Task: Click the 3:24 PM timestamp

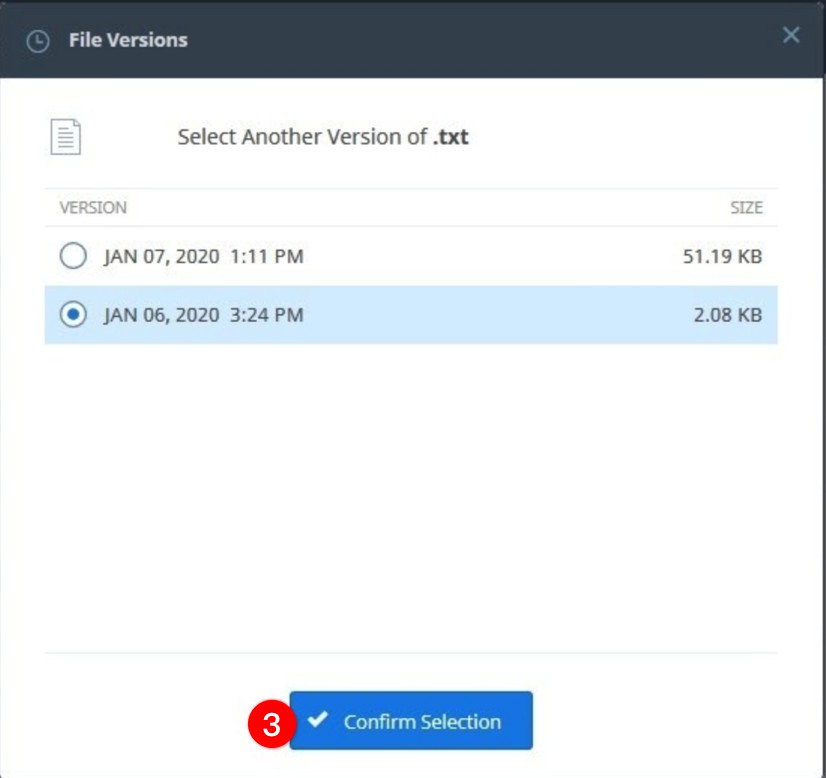Action: tap(266, 315)
